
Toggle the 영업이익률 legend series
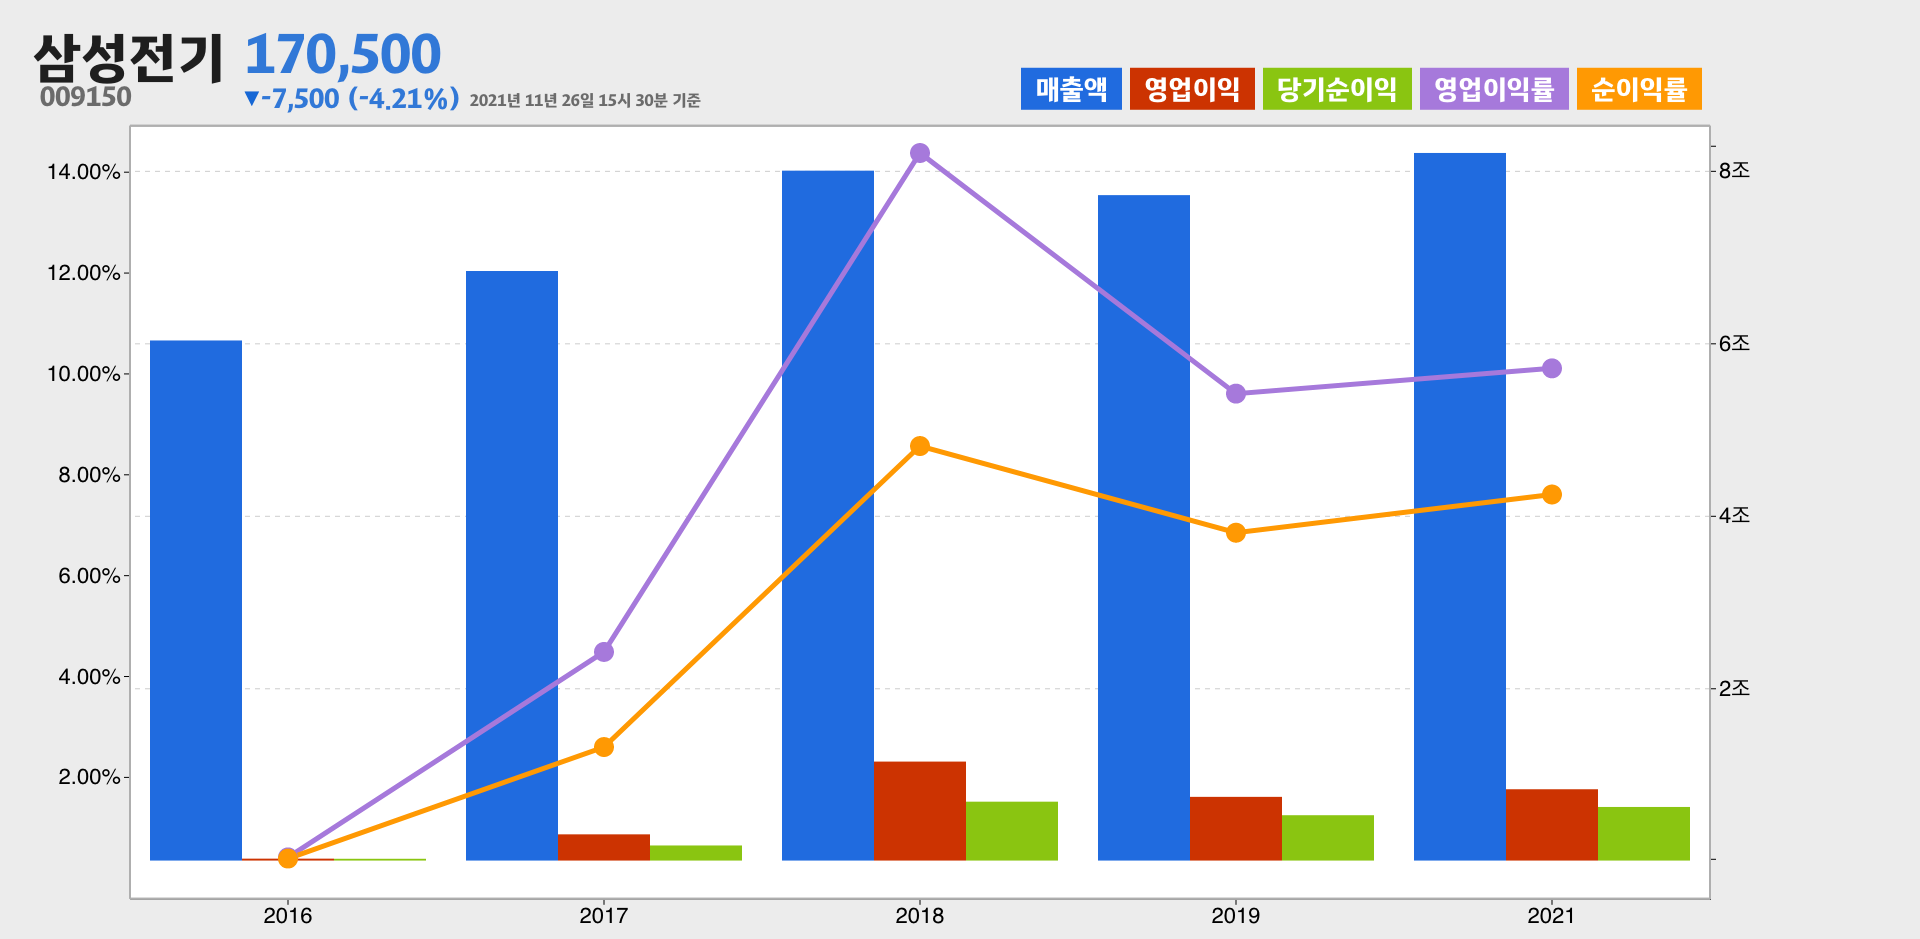point(1494,89)
